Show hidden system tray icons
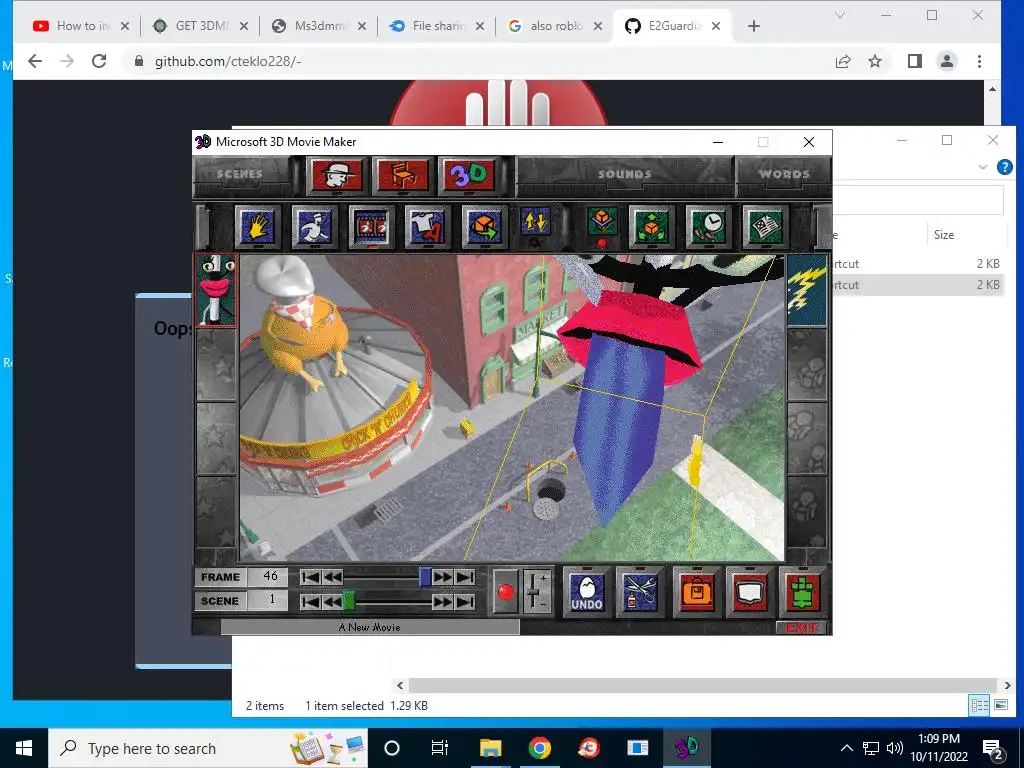This screenshot has width=1024, height=768. [846, 748]
